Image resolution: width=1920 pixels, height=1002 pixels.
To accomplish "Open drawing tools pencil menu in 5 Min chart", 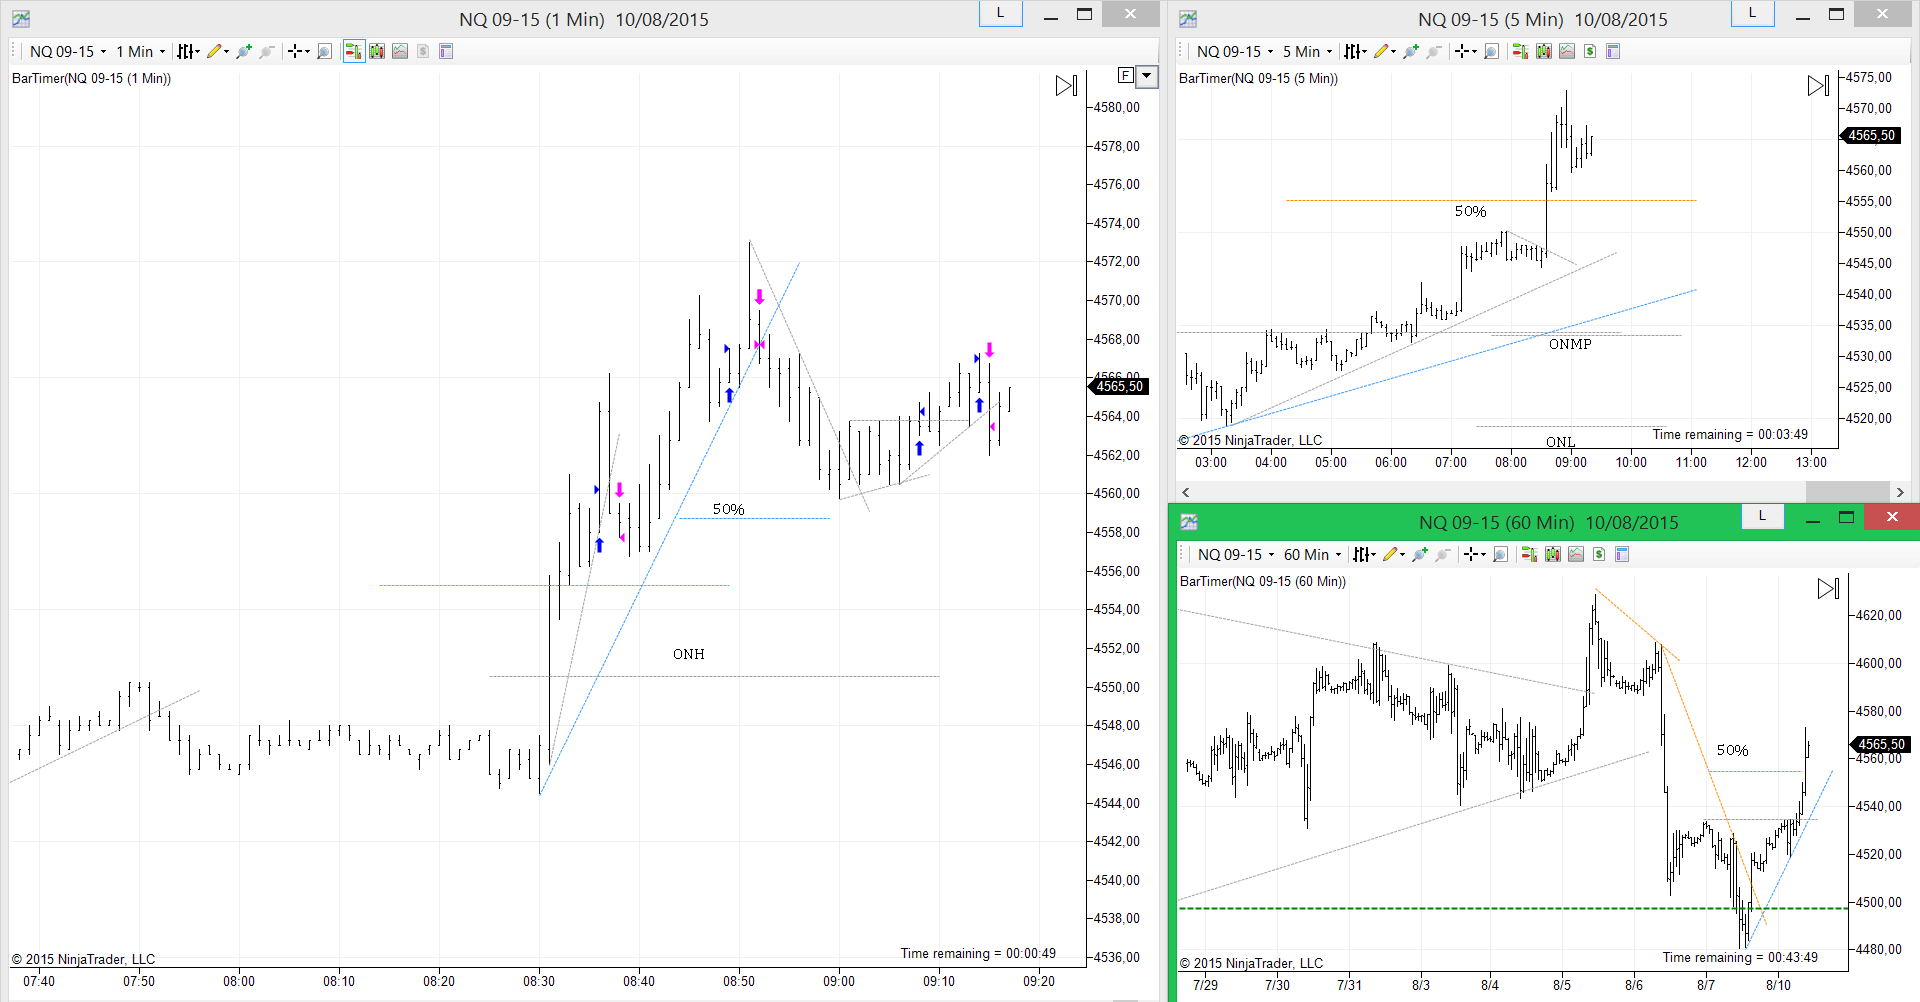I will coord(1385,51).
